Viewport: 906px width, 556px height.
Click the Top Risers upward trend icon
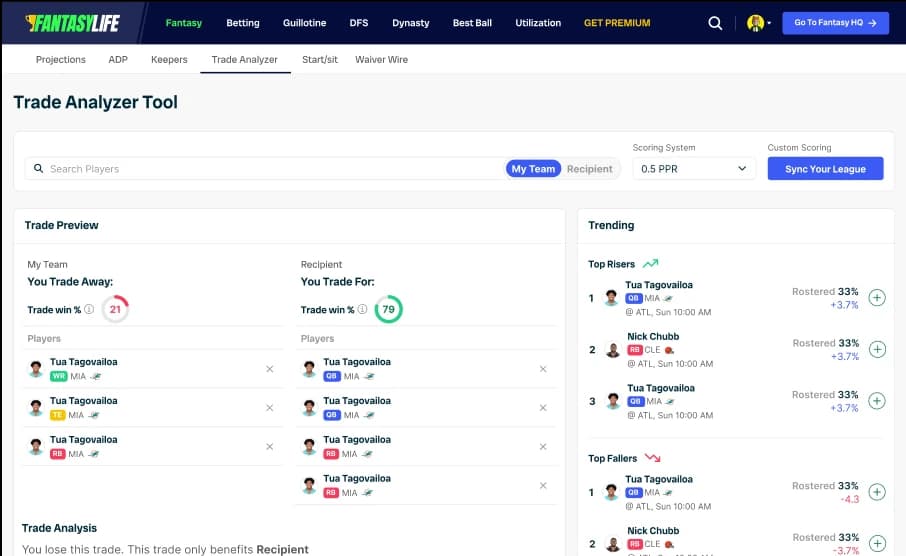point(651,264)
